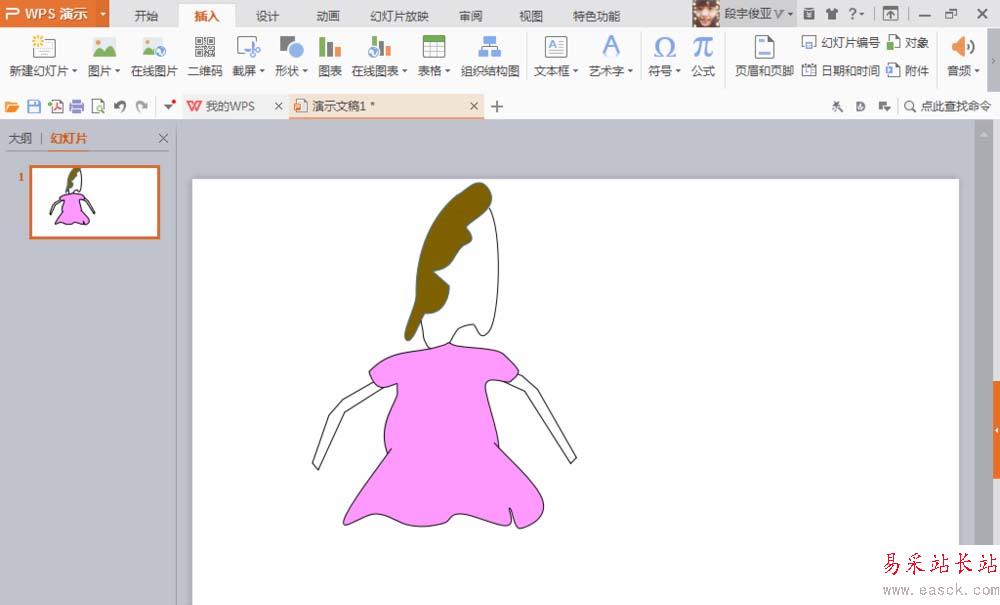This screenshot has height=605, width=1000.
Task: Export to PDF from quick toolbar
Action: [x=55, y=106]
